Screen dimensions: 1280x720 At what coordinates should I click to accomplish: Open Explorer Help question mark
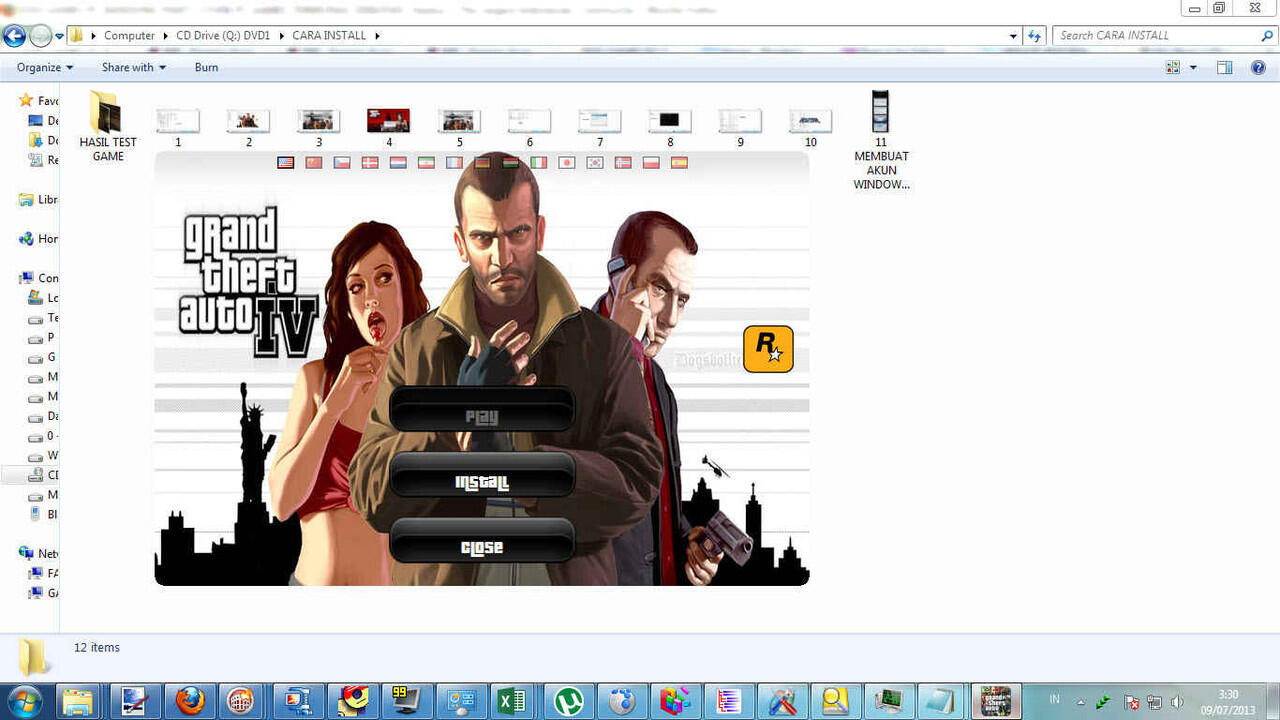click(1258, 67)
